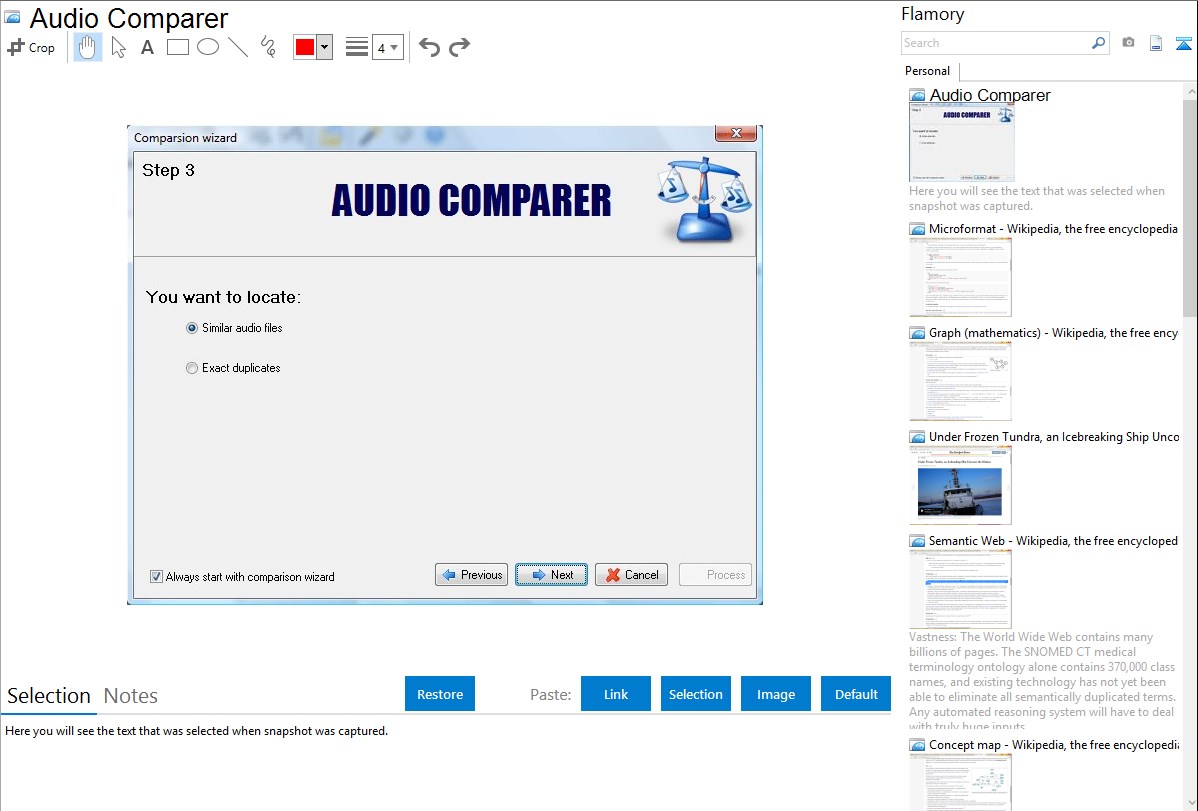Click the blue tray icon in Flamory header
Image resolution: width=1198 pixels, height=811 pixels.
pos(1183,43)
